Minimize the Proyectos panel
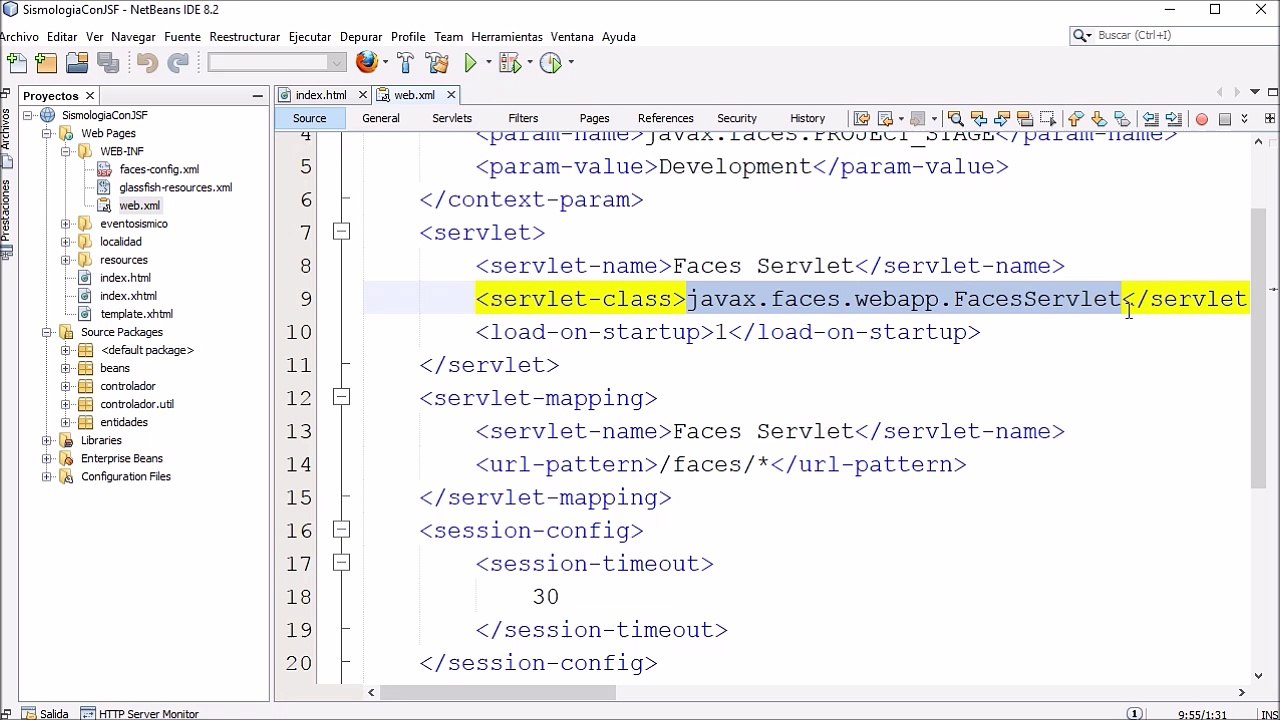 (x=258, y=96)
